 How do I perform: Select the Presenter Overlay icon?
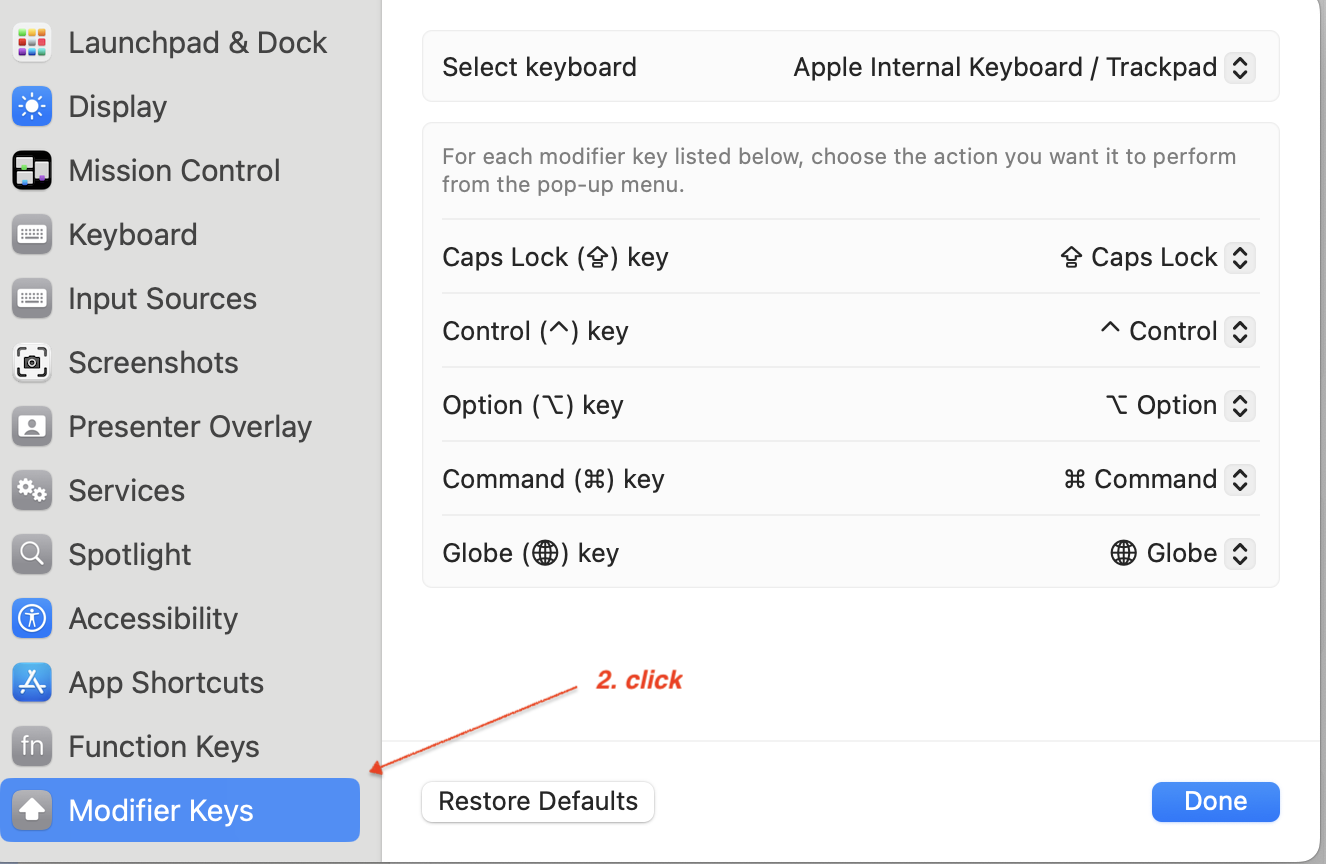pyautogui.click(x=32, y=426)
